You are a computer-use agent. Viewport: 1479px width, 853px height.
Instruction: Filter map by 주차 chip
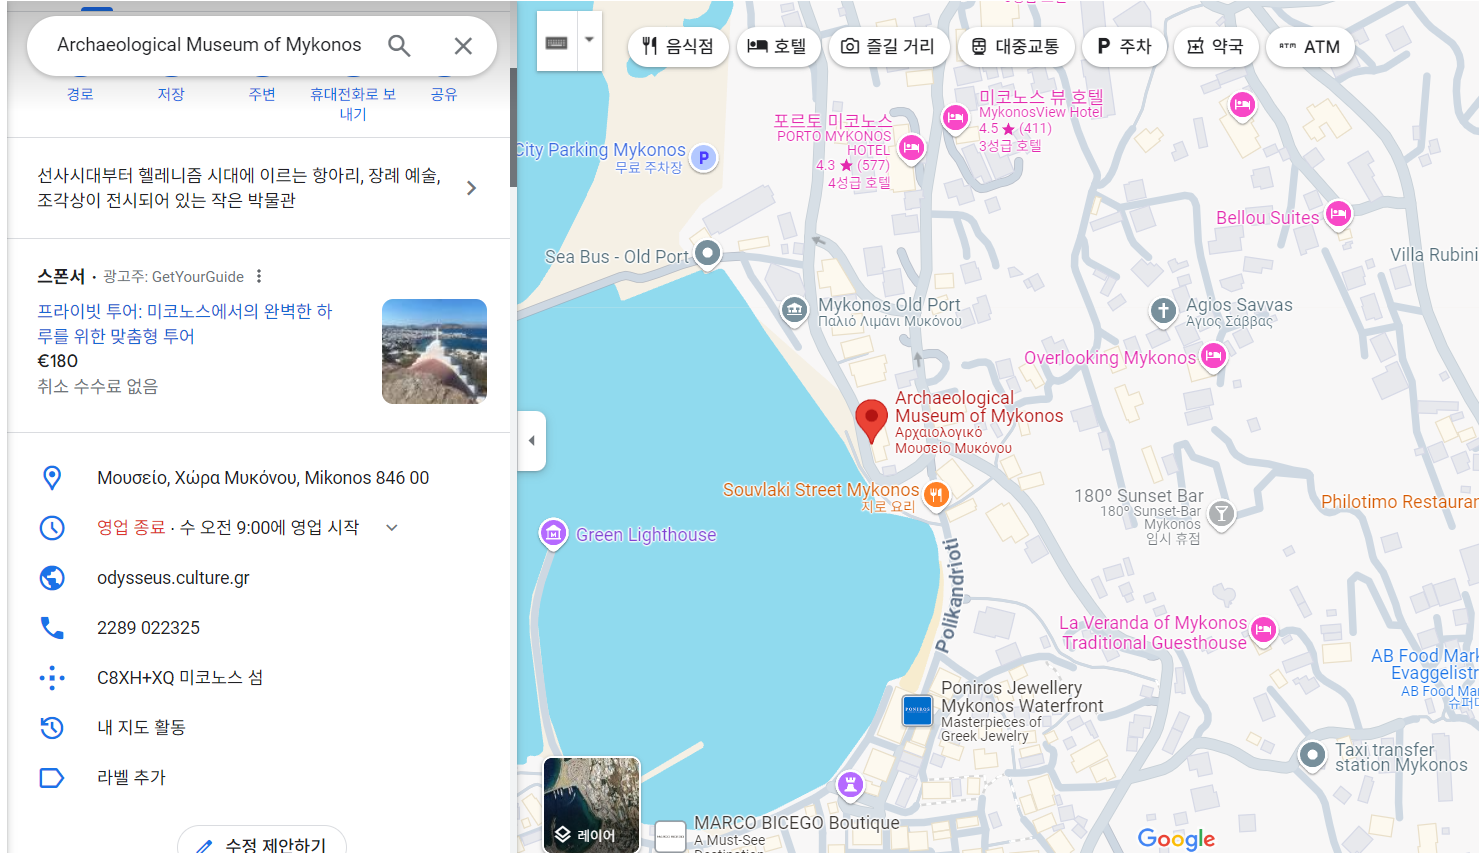point(1124,47)
